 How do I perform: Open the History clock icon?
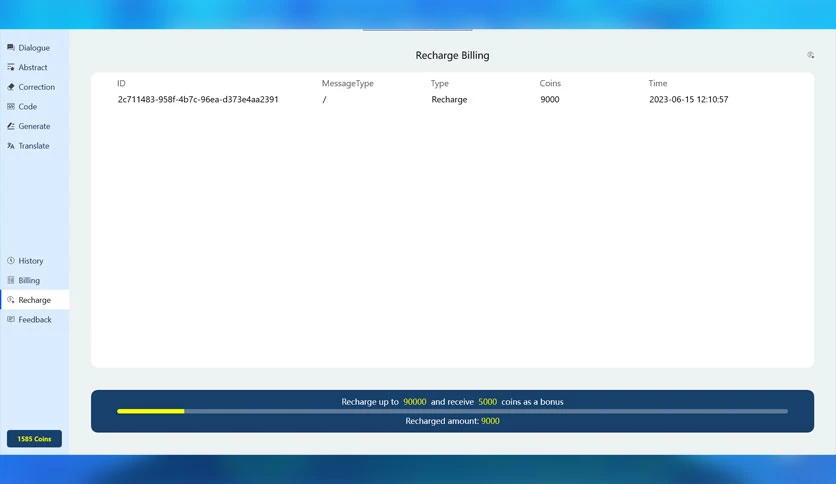click(x=11, y=261)
